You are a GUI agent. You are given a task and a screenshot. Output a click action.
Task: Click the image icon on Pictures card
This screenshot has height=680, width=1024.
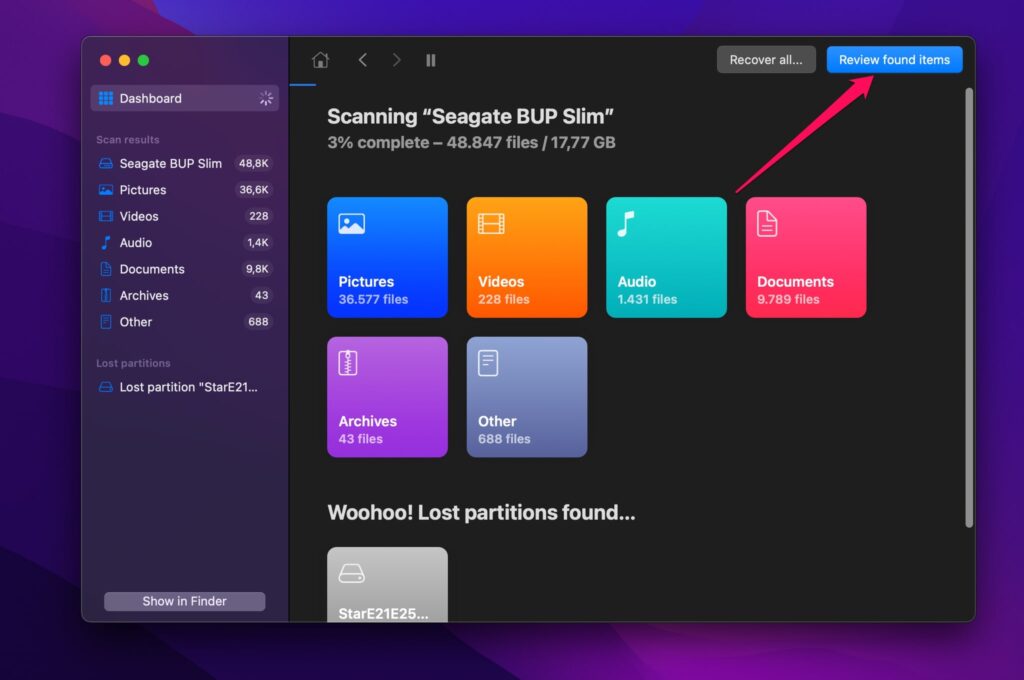click(351, 224)
